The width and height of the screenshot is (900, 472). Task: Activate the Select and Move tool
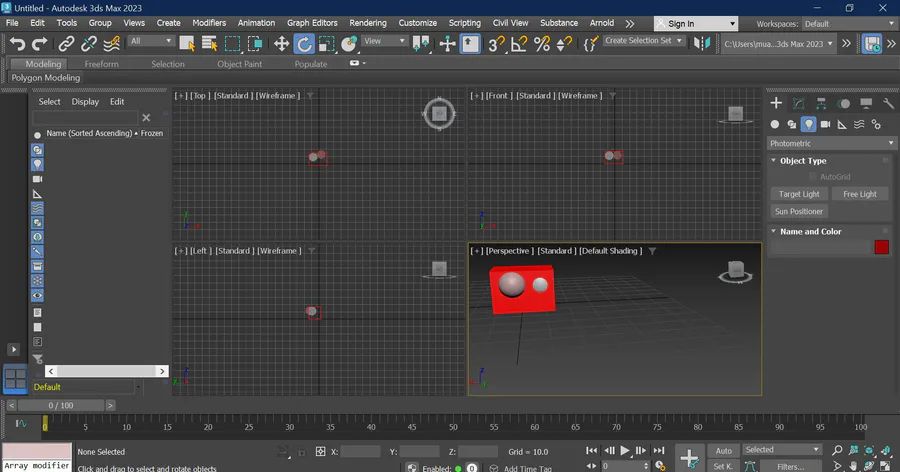tap(281, 44)
